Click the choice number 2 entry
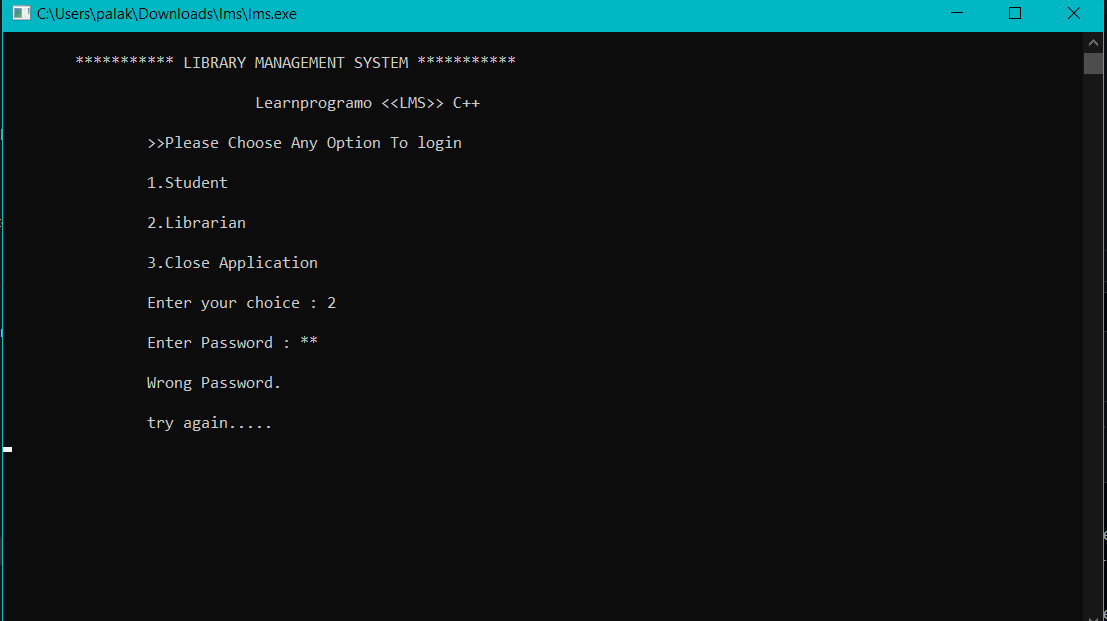The width and height of the screenshot is (1107, 621). point(331,302)
